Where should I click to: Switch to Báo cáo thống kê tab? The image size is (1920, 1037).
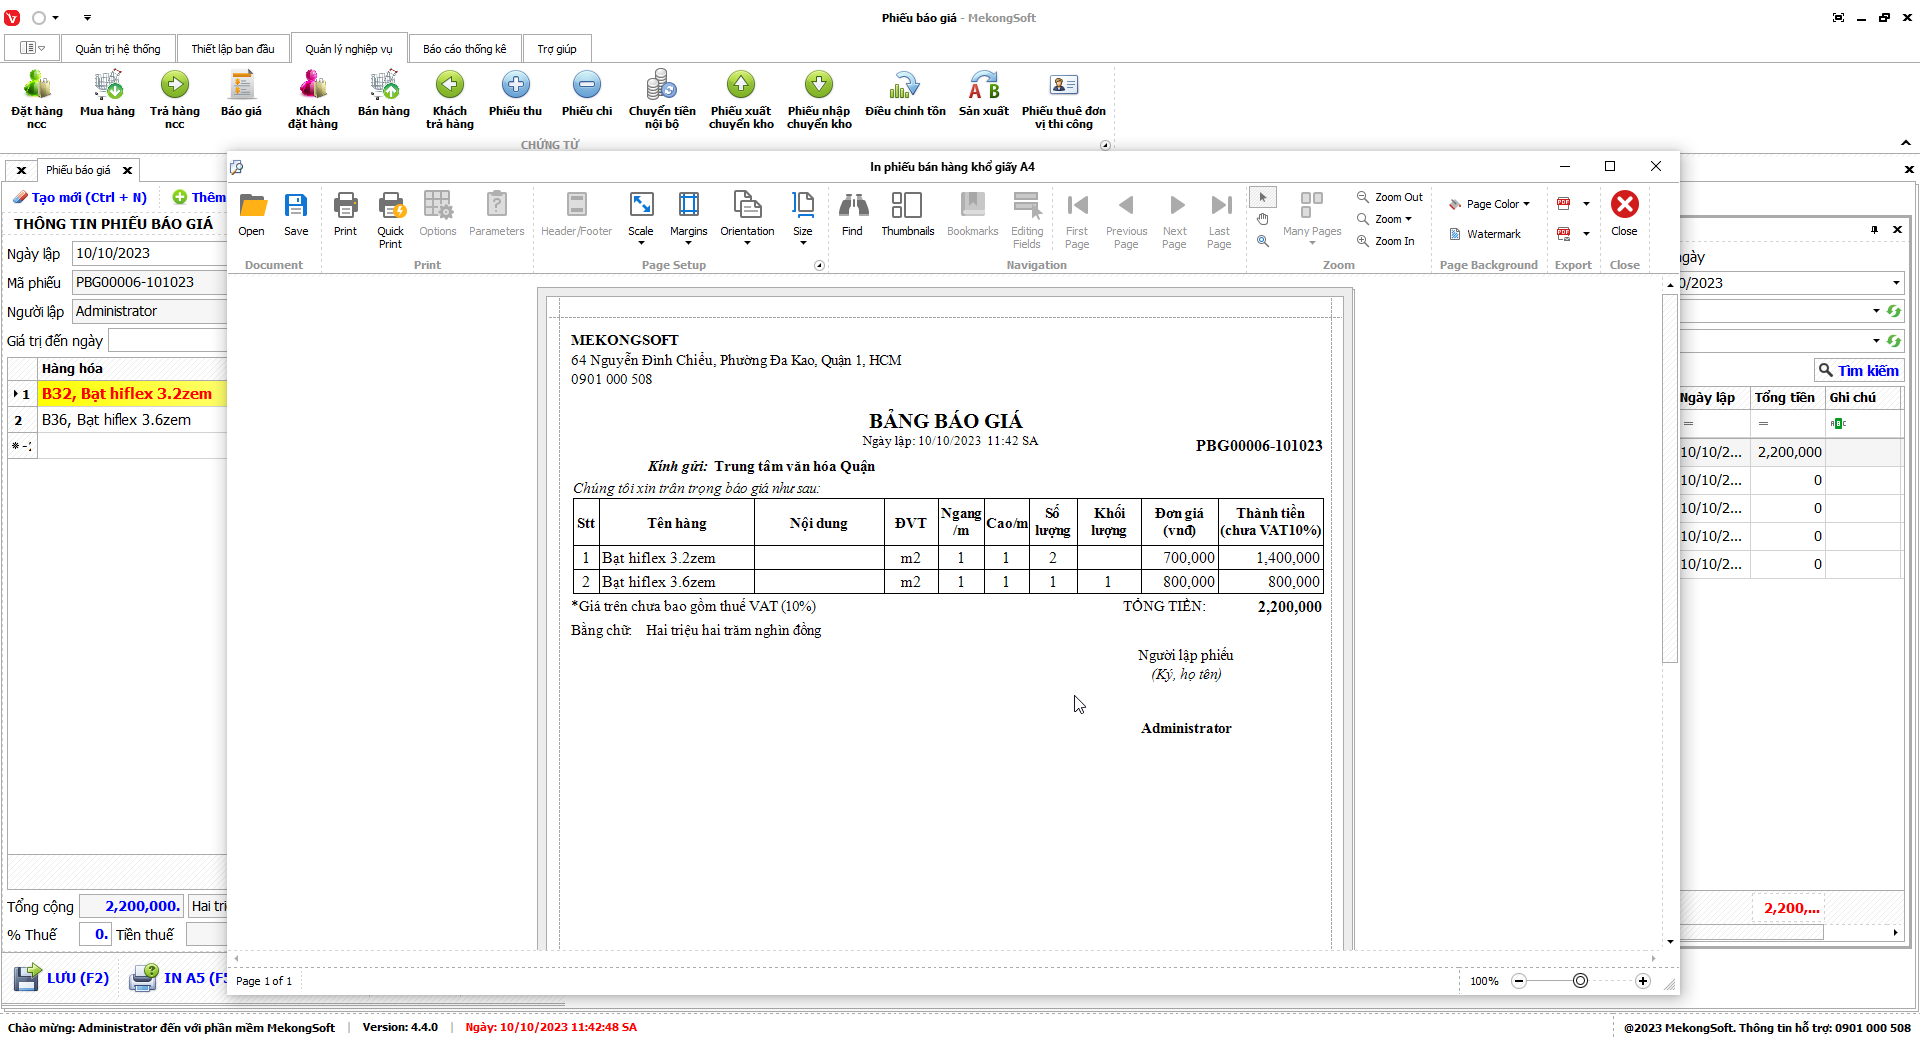(464, 49)
